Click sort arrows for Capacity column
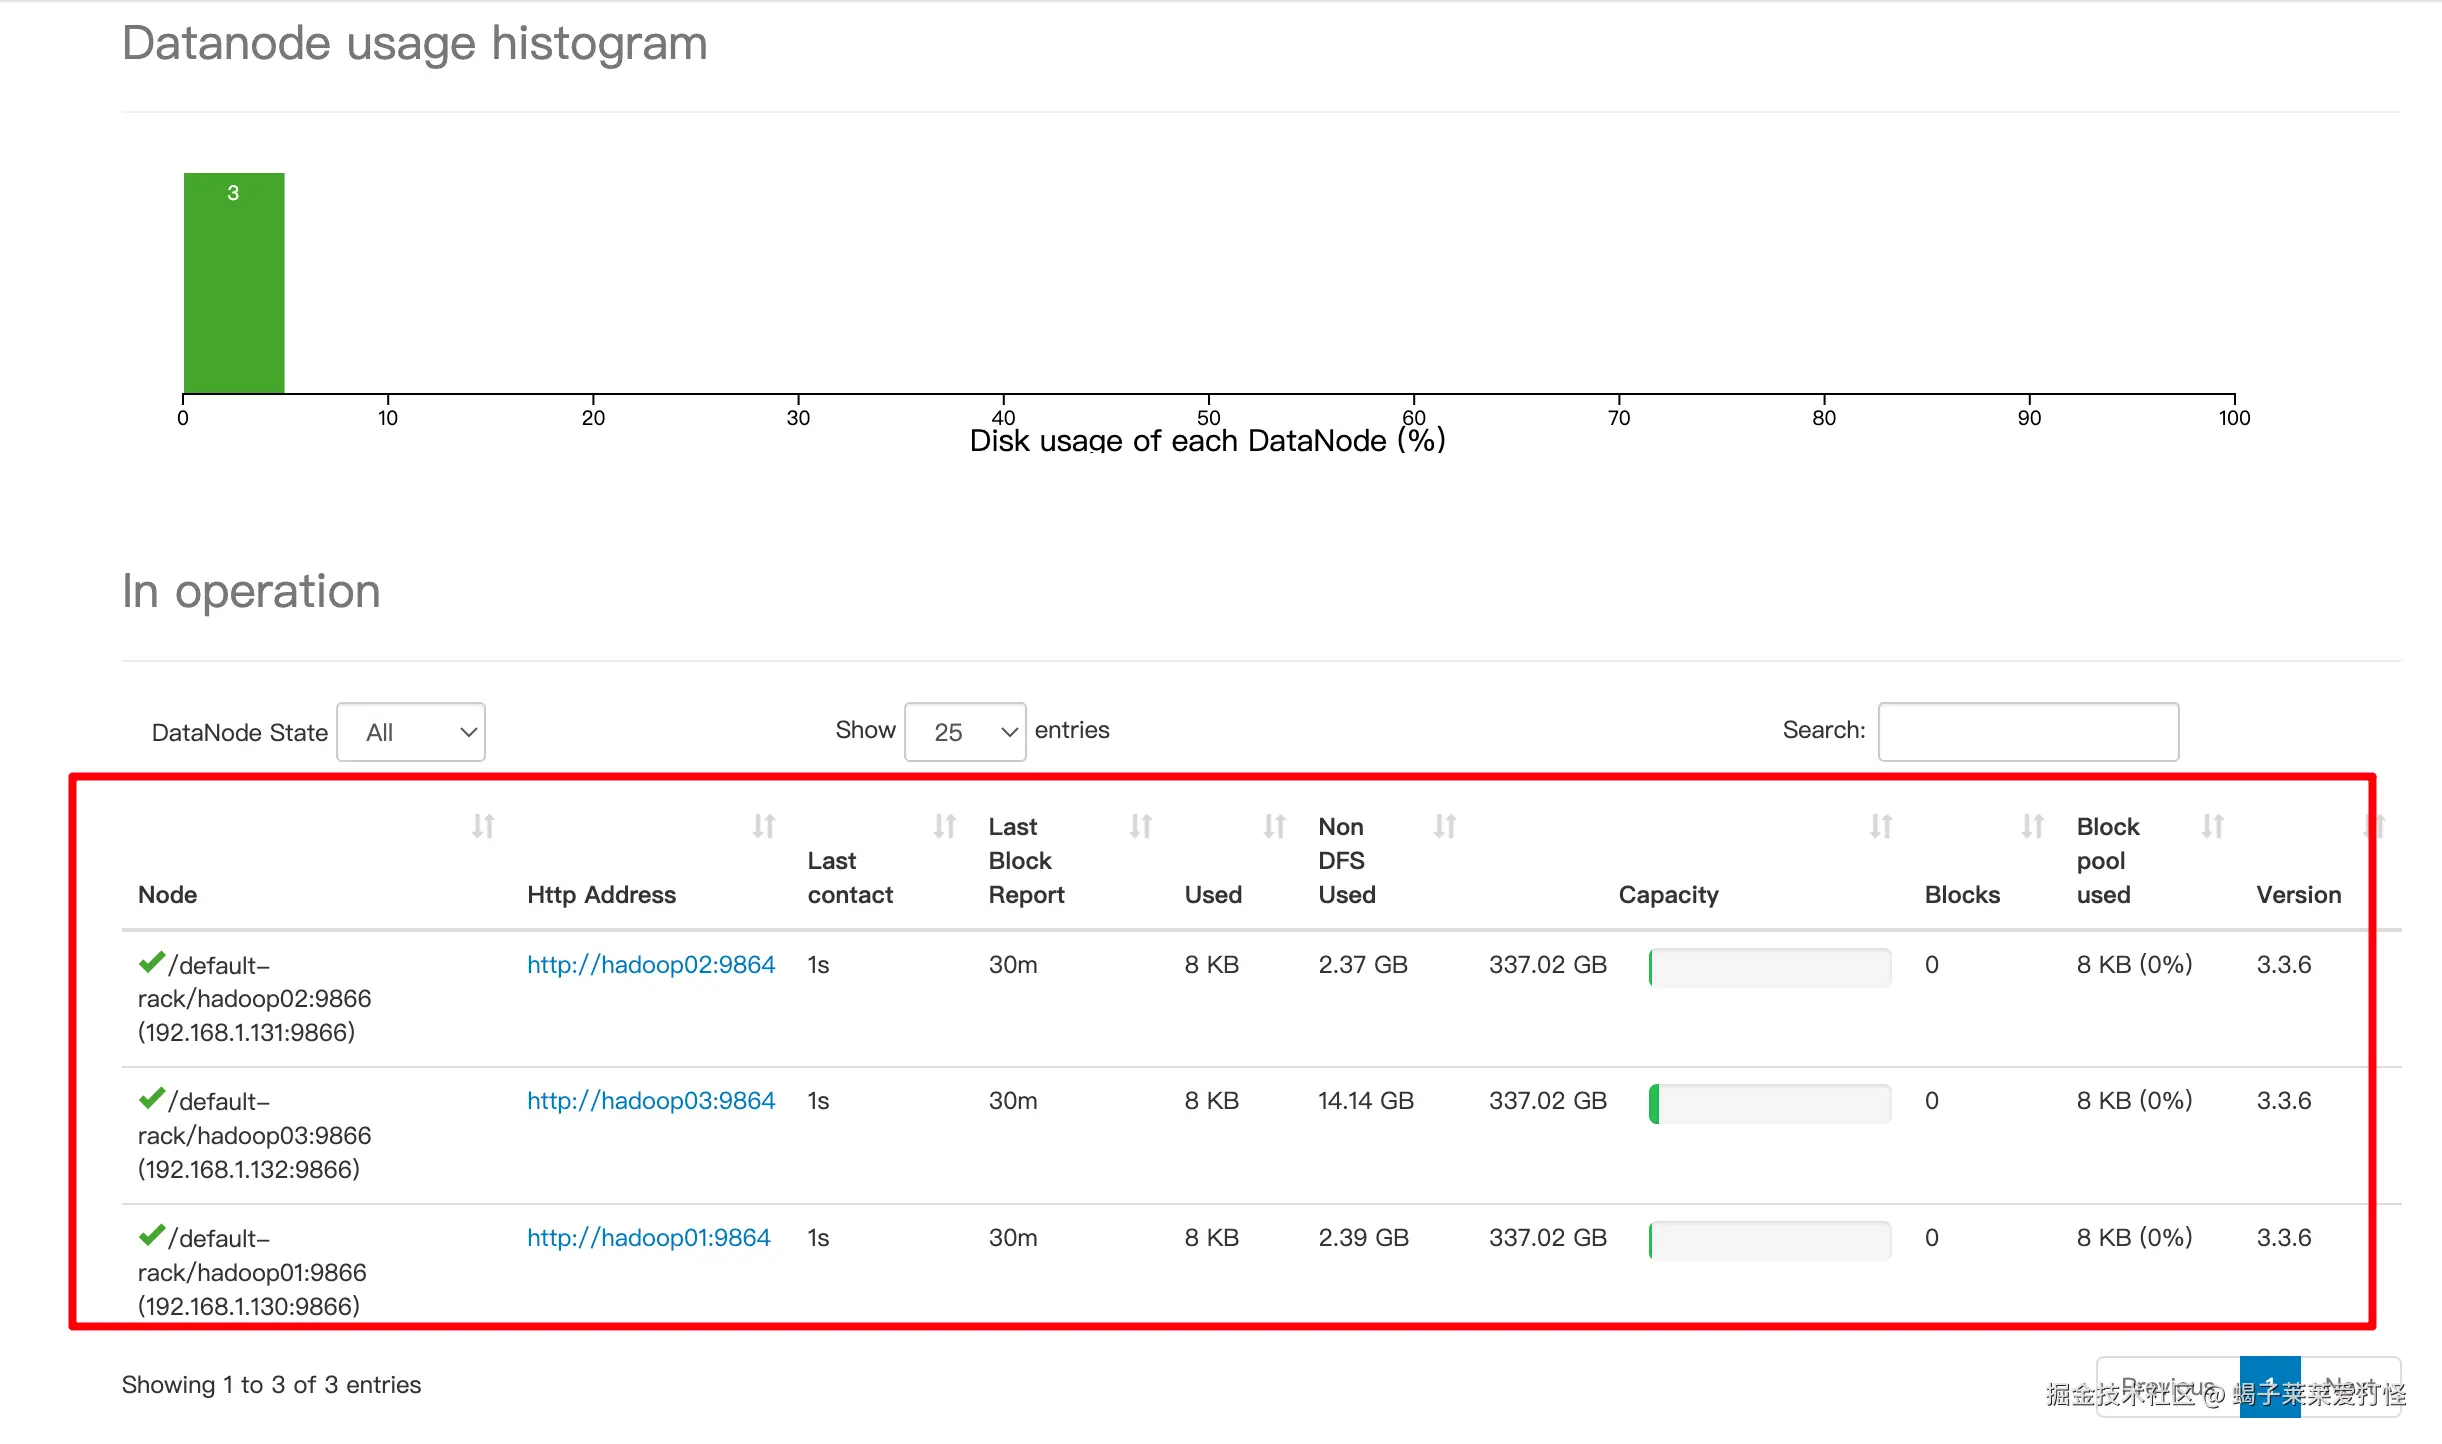 click(1881, 826)
